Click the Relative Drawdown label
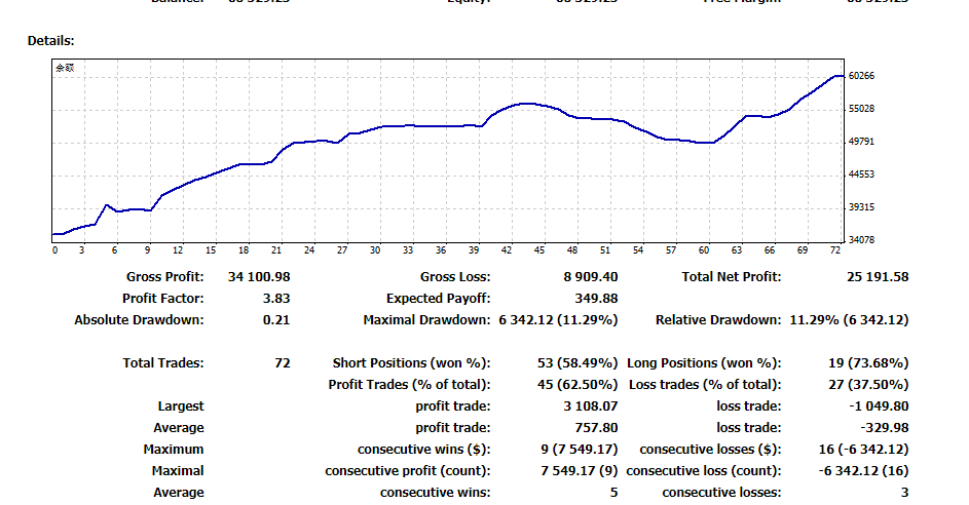Viewport: 969px width, 505px height. click(x=717, y=320)
